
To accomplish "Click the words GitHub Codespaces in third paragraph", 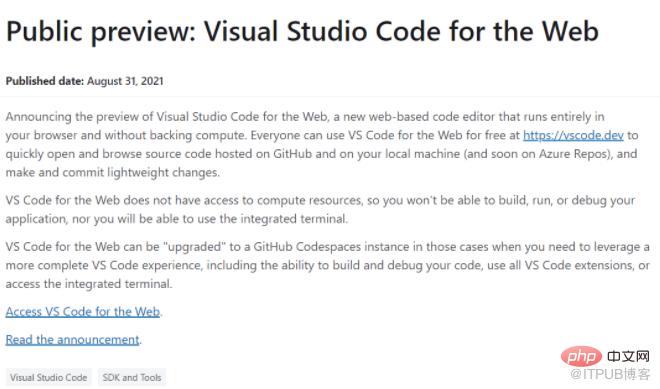I will tap(307, 246).
